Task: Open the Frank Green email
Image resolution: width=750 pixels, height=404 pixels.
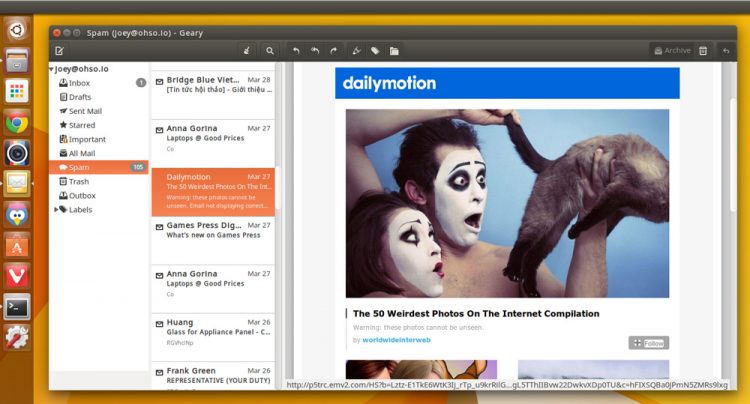Action: 213,376
